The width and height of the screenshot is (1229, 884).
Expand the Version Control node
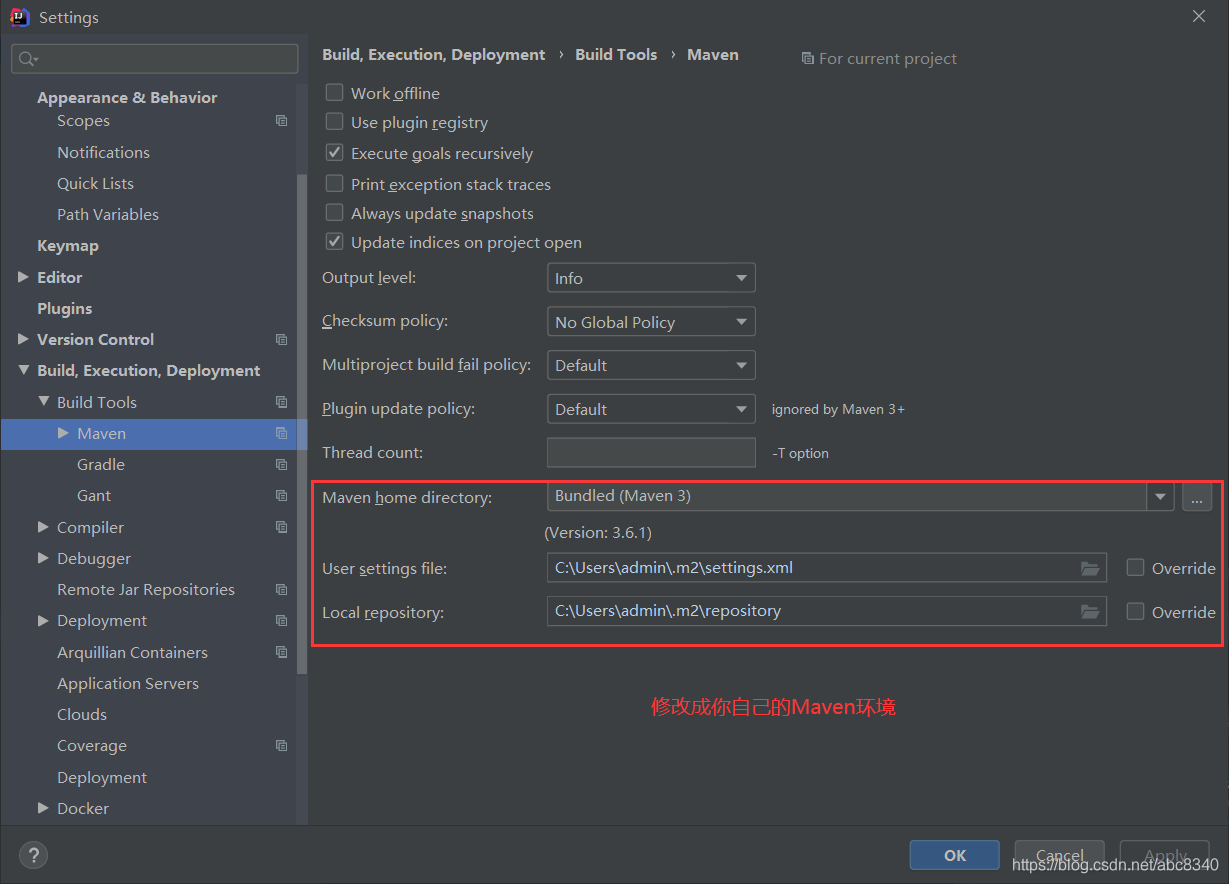click(23, 339)
